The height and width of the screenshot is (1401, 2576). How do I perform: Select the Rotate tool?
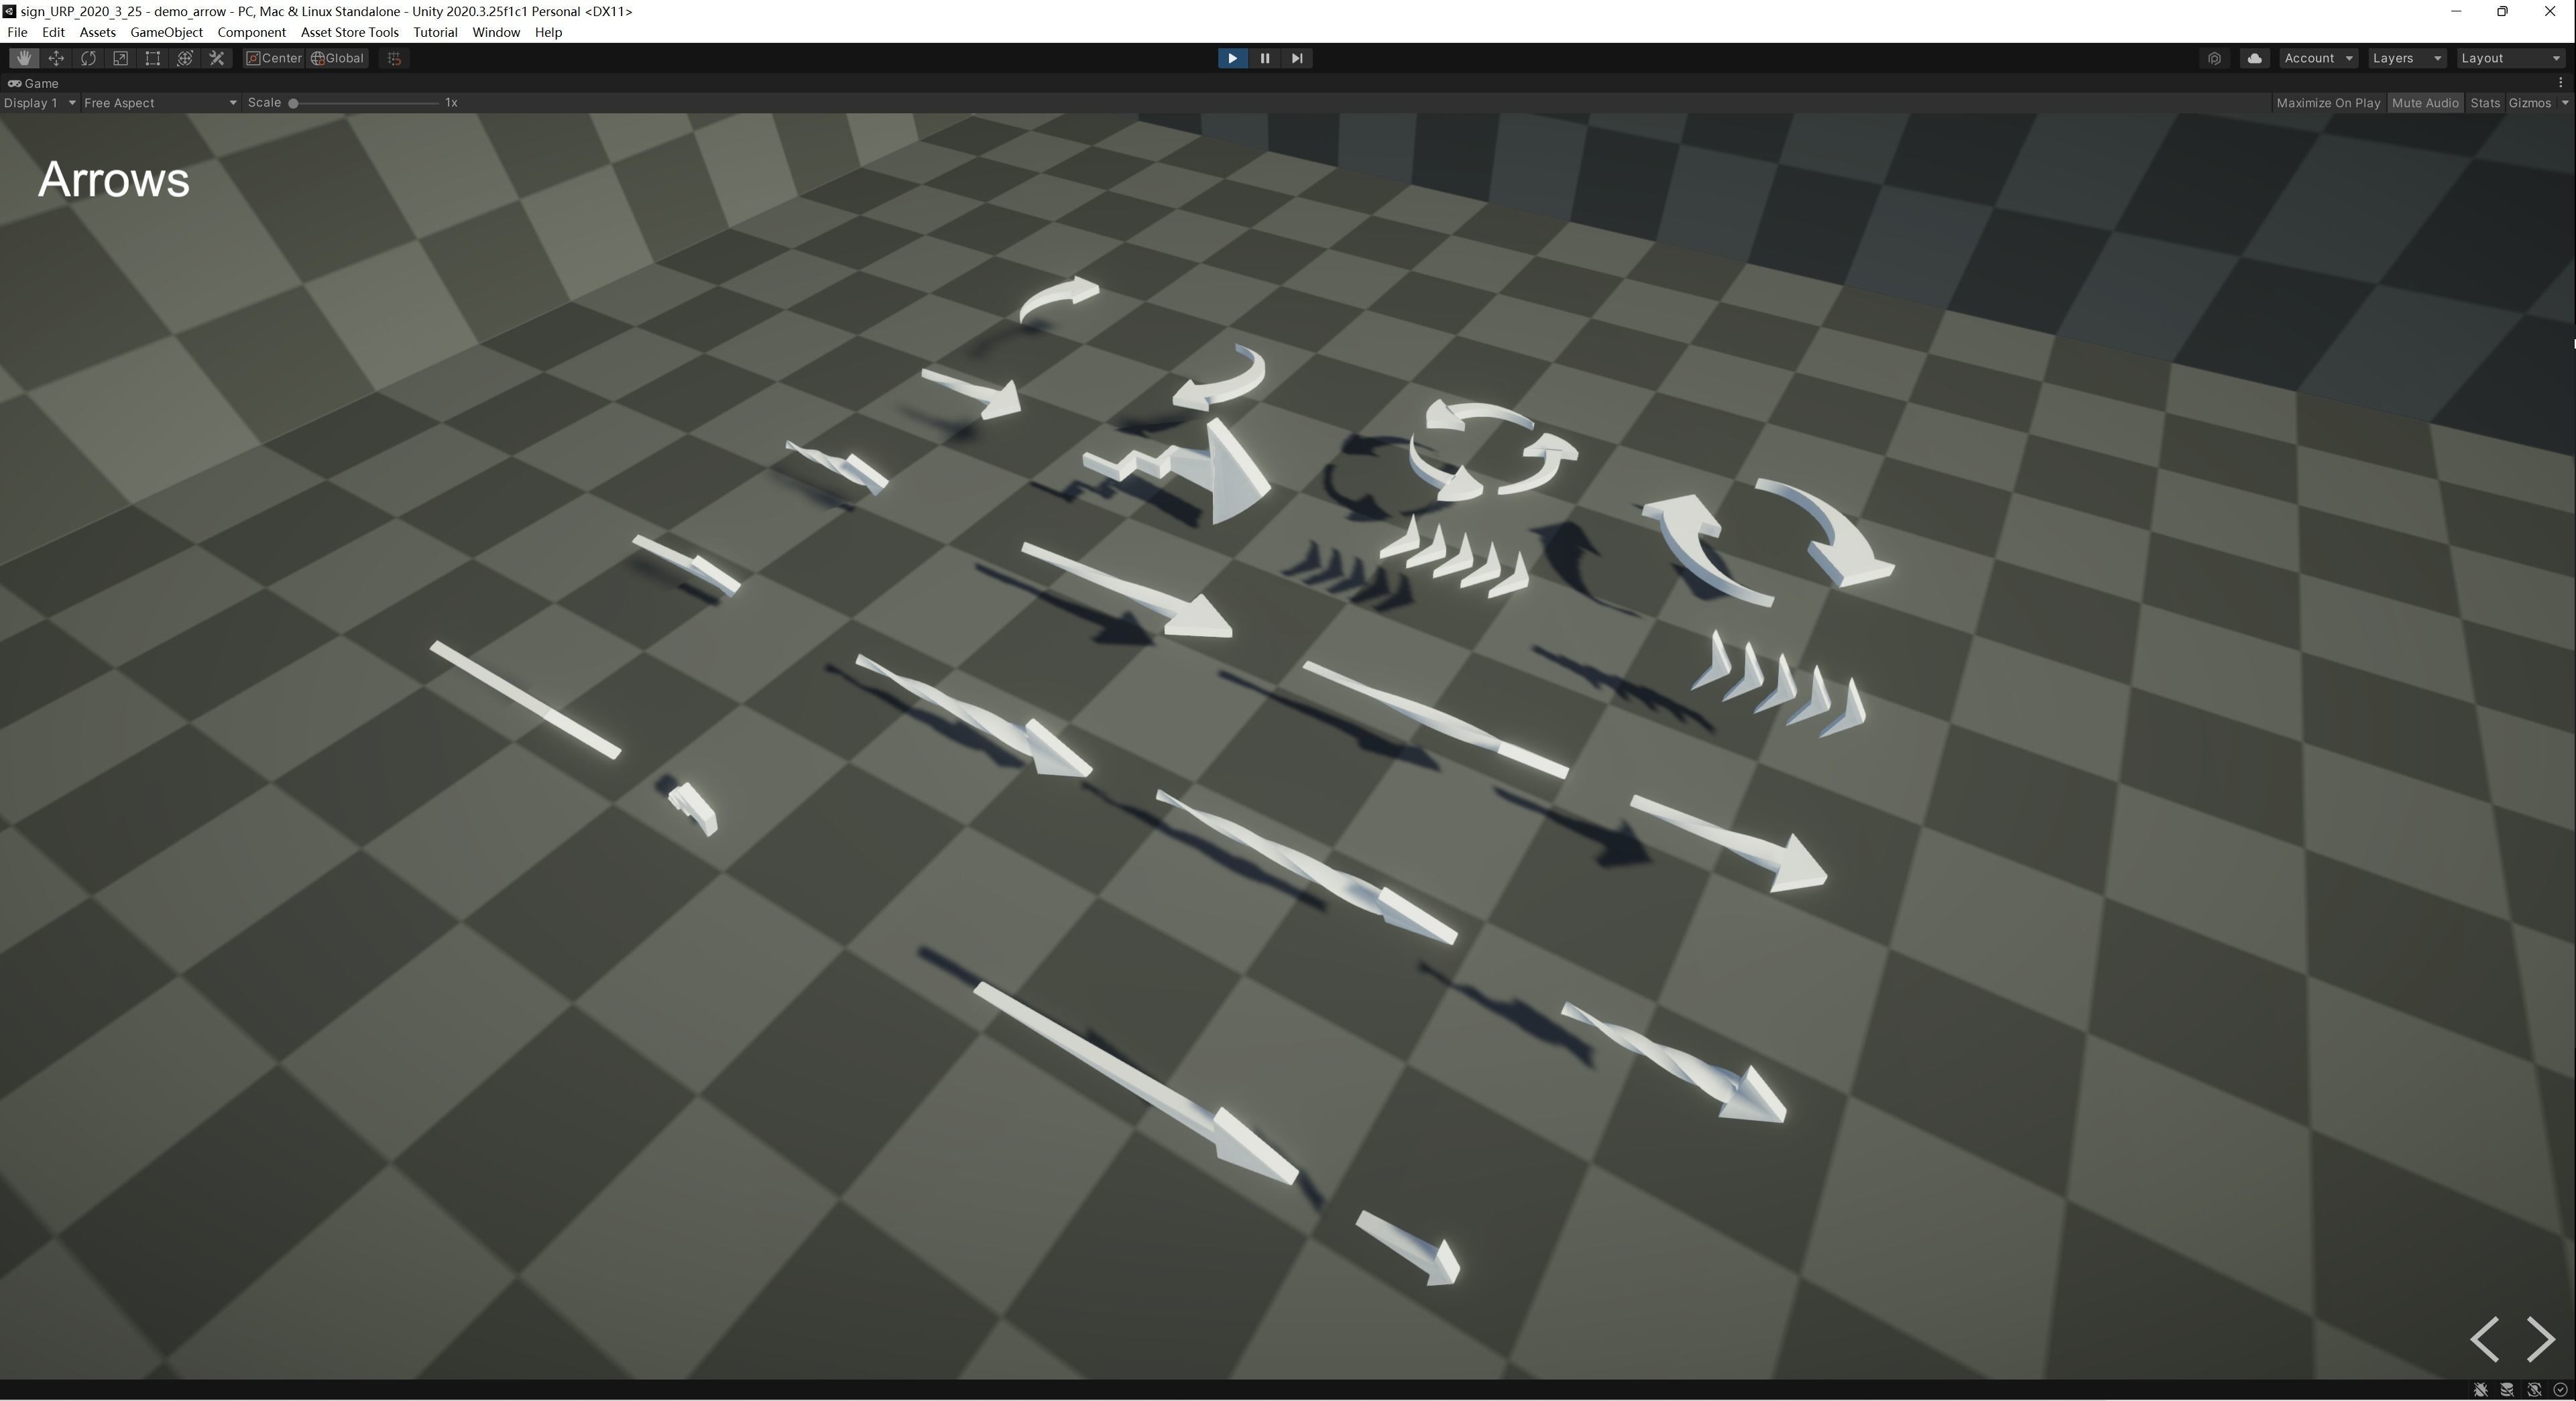point(88,58)
